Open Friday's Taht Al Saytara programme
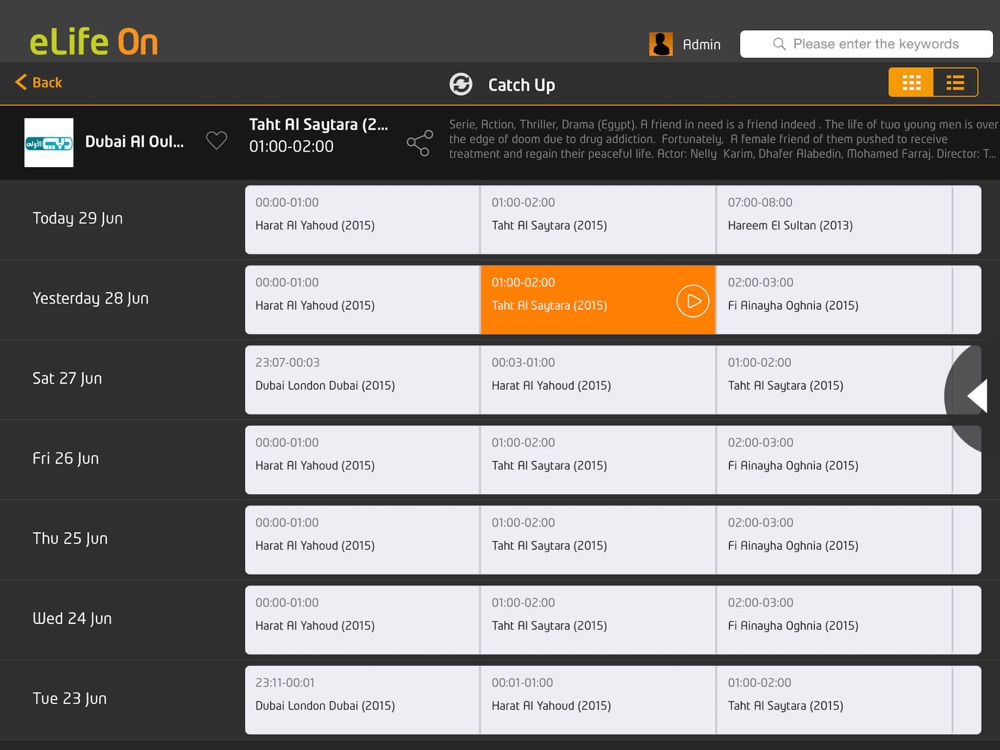1000x750 pixels. [598, 460]
